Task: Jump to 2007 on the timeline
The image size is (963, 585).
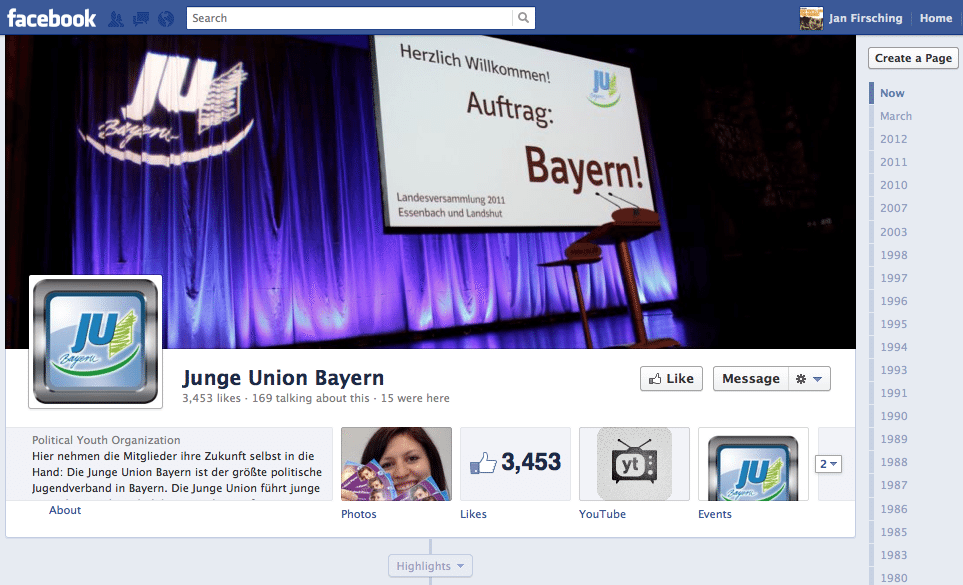Action: pyautogui.click(x=894, y=208)
